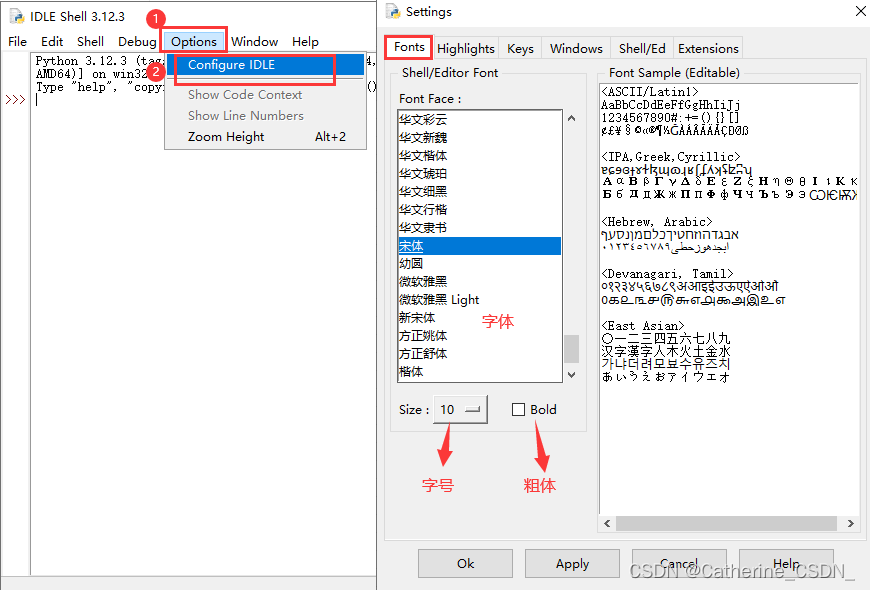Click the Settings Help button
The width and height of the screenshot is (870, 590).
point(786,564)
